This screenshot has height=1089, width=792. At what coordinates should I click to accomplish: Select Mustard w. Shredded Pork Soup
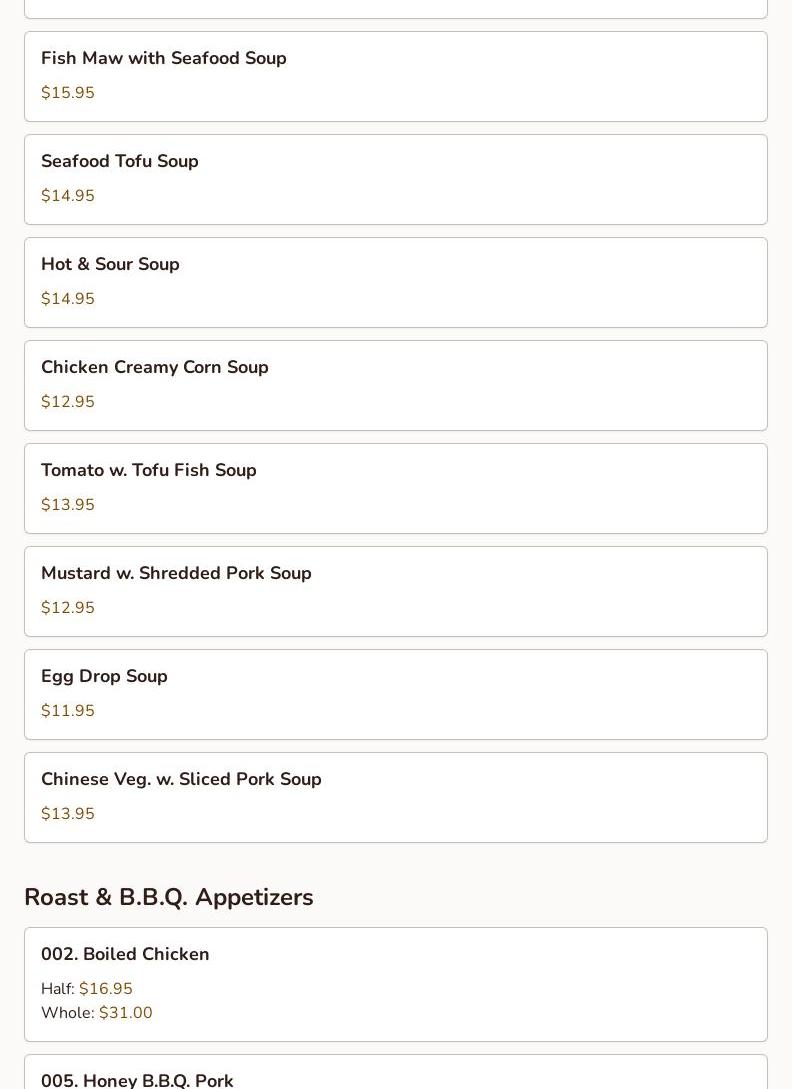coord(176,573)
